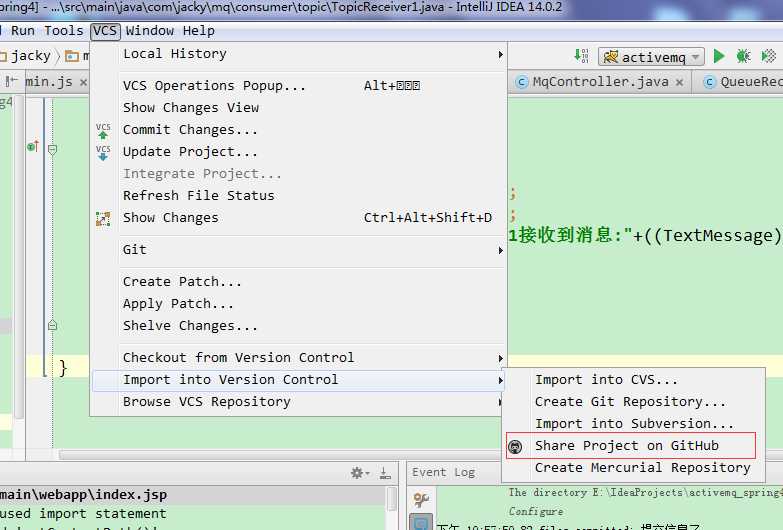Close the min.js tab
The width and height of the screenshot is (783, 530).
tap(83, 82)
